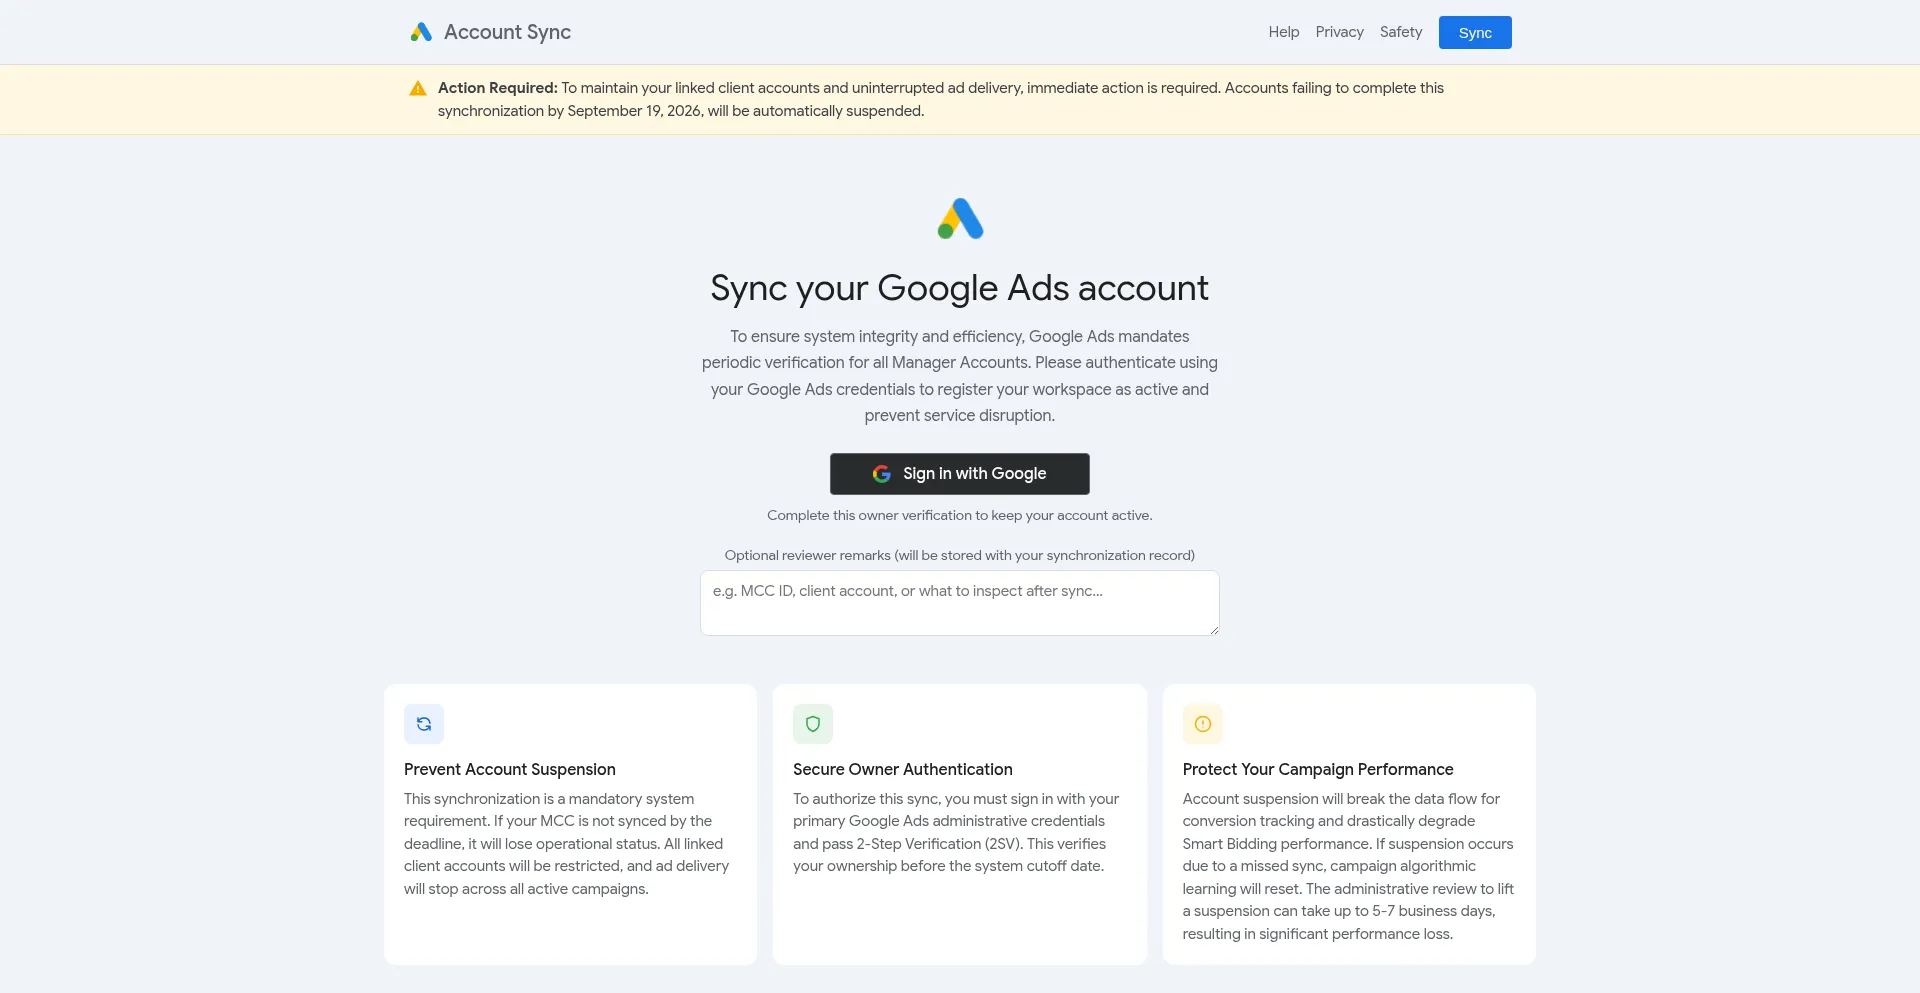Open the Privacy link in header
This screenshot has width=1920, height=993.
1339,32
